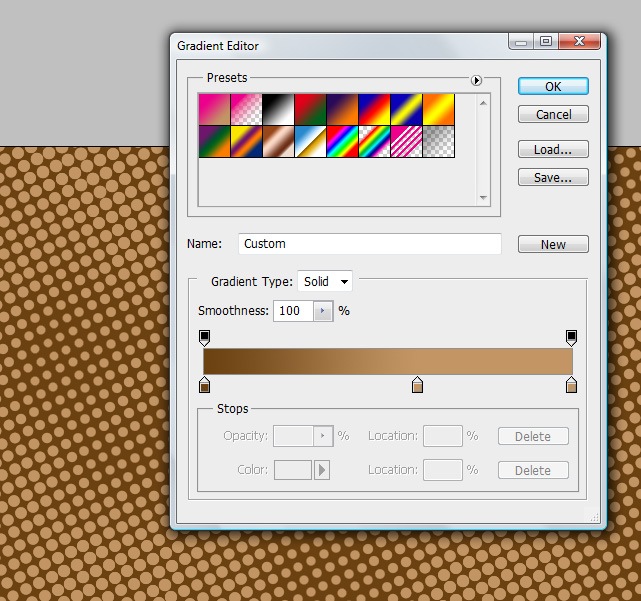Click the gradient Name text field

tap(370, 244)
